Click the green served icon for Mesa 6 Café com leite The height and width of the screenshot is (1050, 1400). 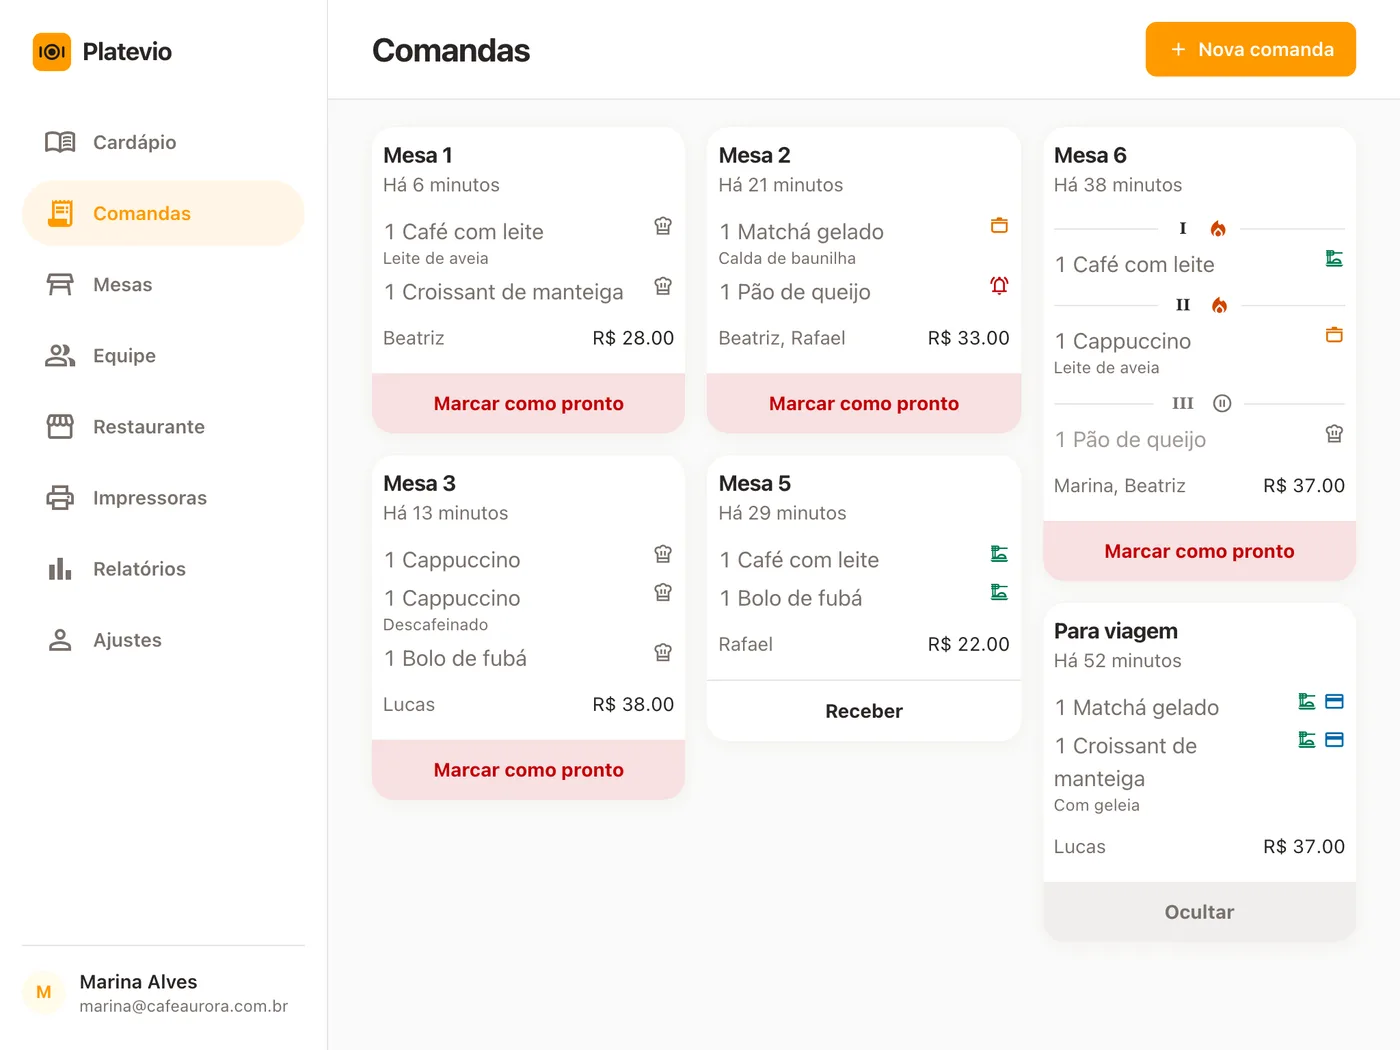[1334, 259]
